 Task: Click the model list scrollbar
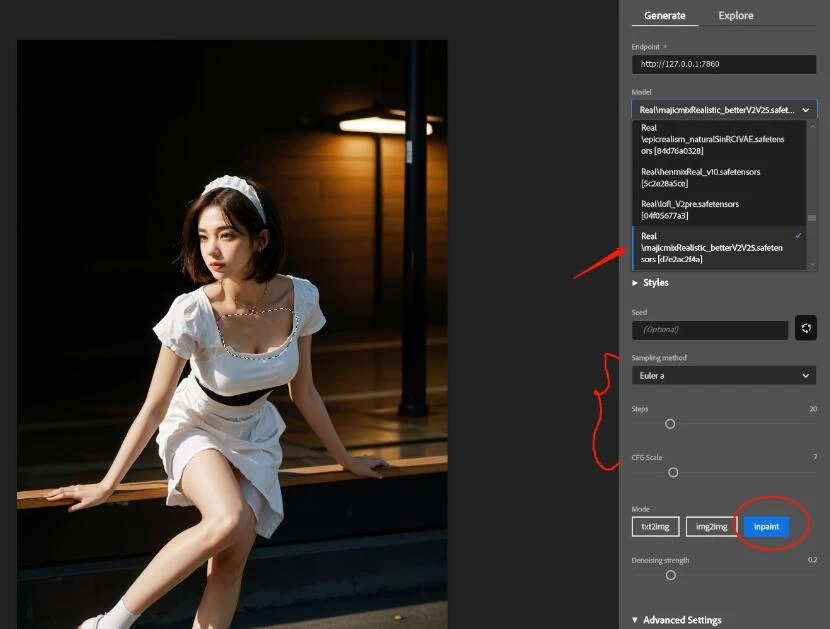(812, 216)
